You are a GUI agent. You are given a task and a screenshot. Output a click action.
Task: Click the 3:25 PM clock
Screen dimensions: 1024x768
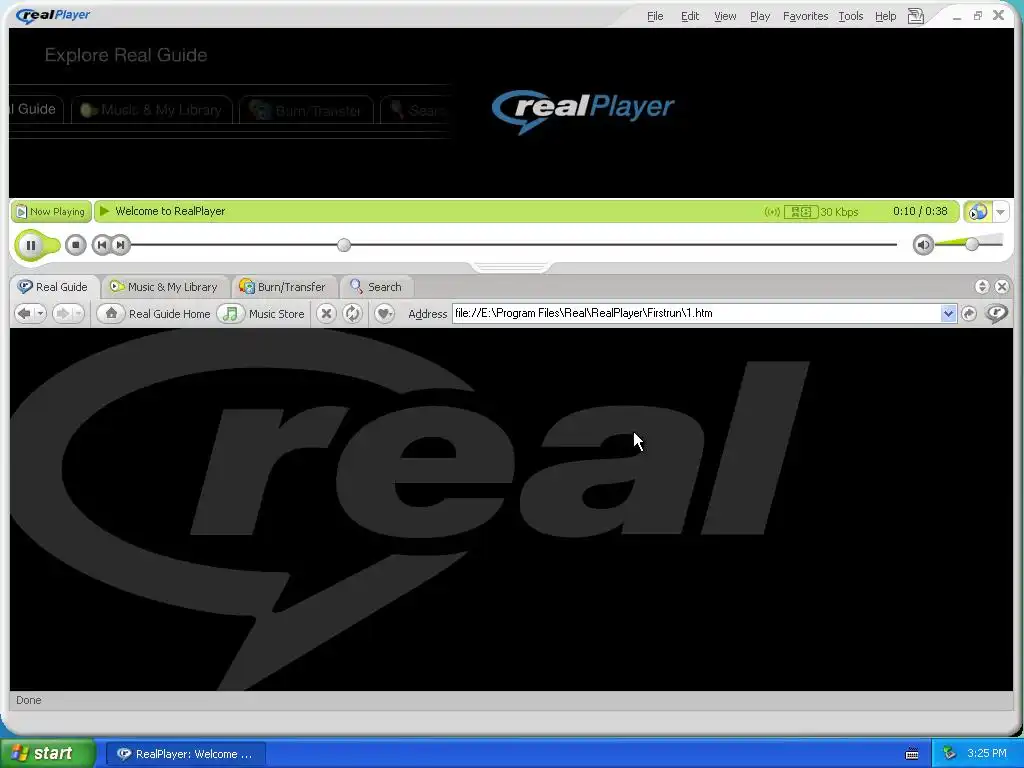coord(987,753)
